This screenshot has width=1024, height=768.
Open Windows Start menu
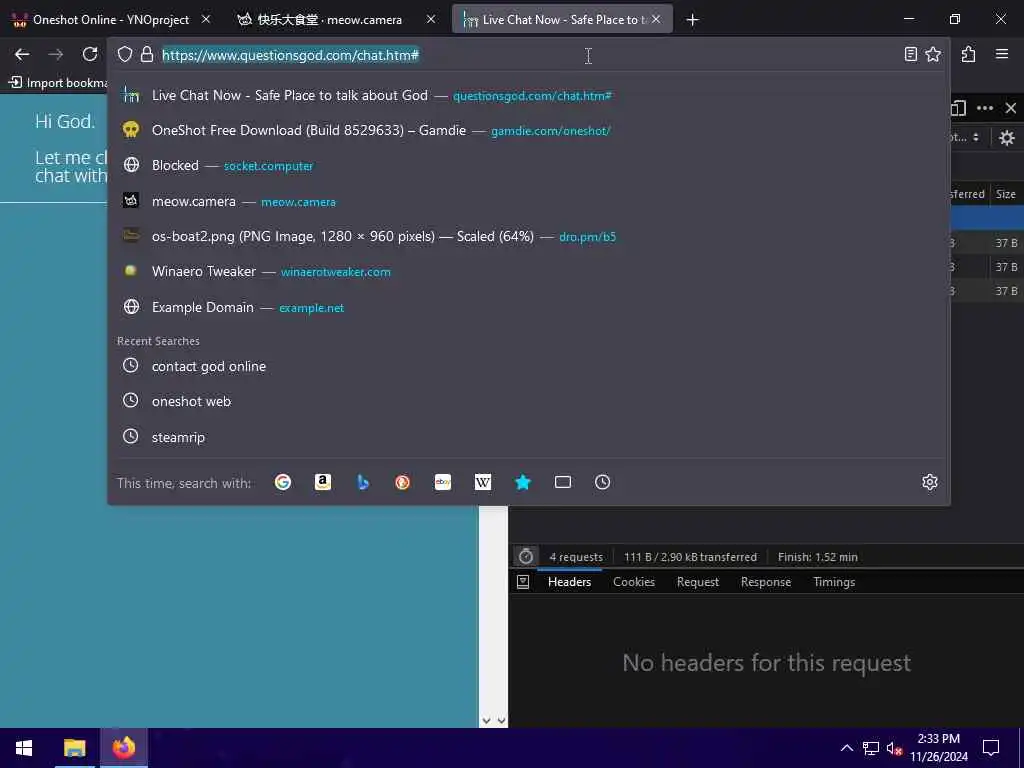pos(24,748)
